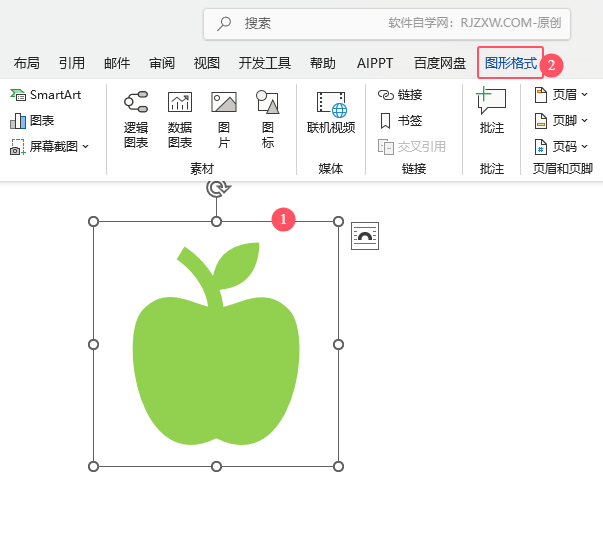Switch to the 图形格式 tab

510,63
